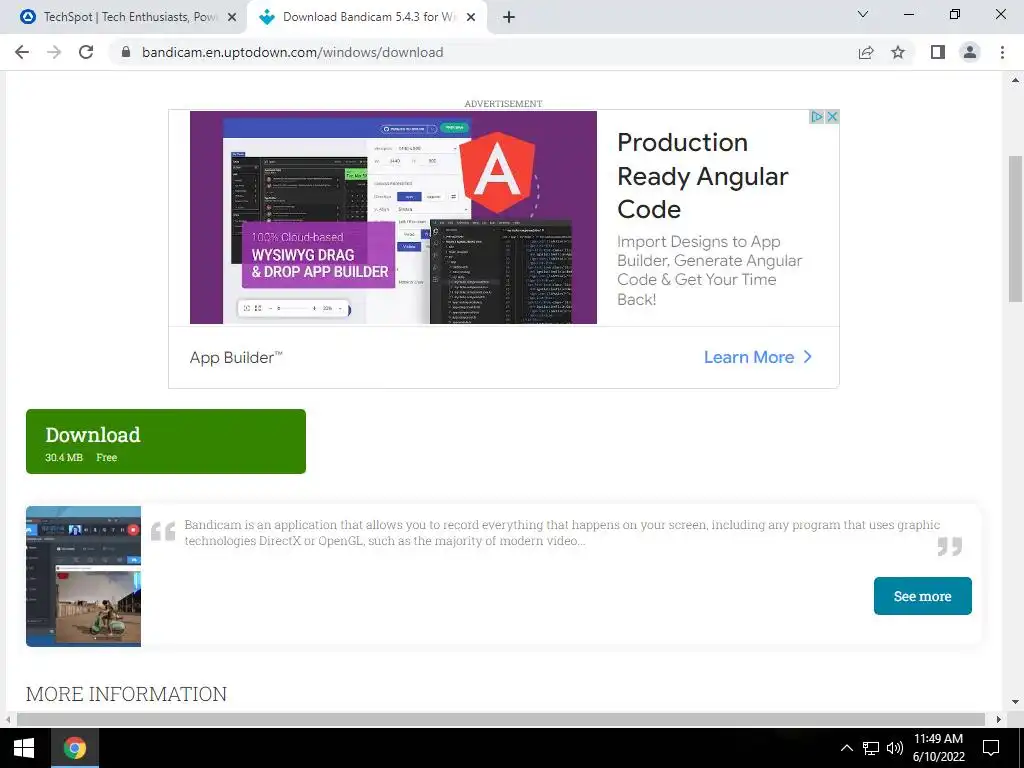The height and width of the screenshot is (768, 1024).
Task: Click the Bandicam description text
Action: (562, 532)
